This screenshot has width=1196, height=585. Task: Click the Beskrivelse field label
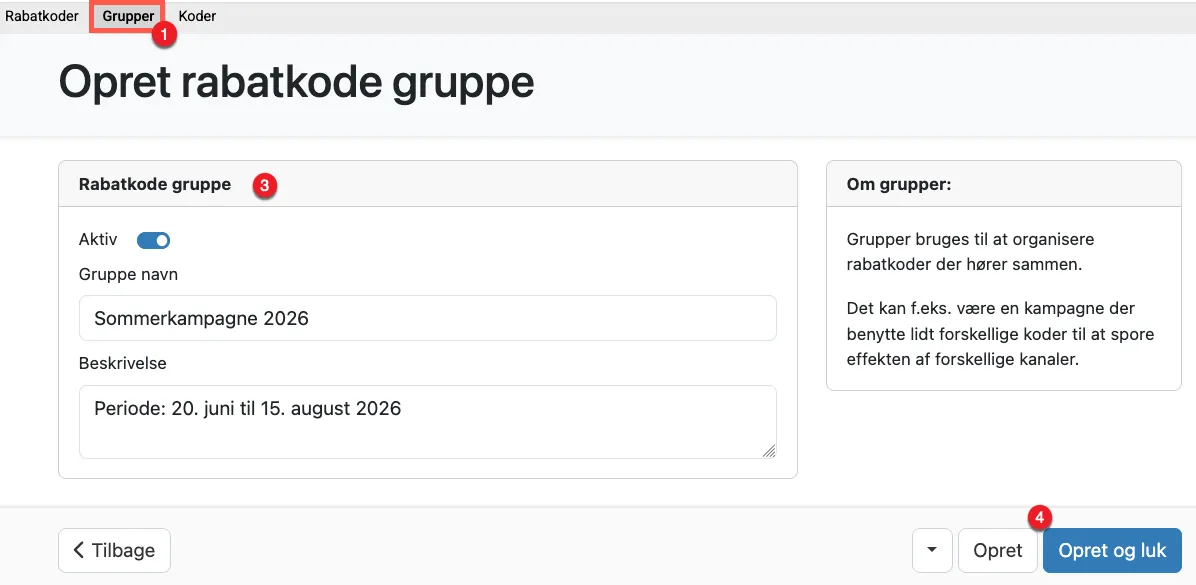pos(123,363)
